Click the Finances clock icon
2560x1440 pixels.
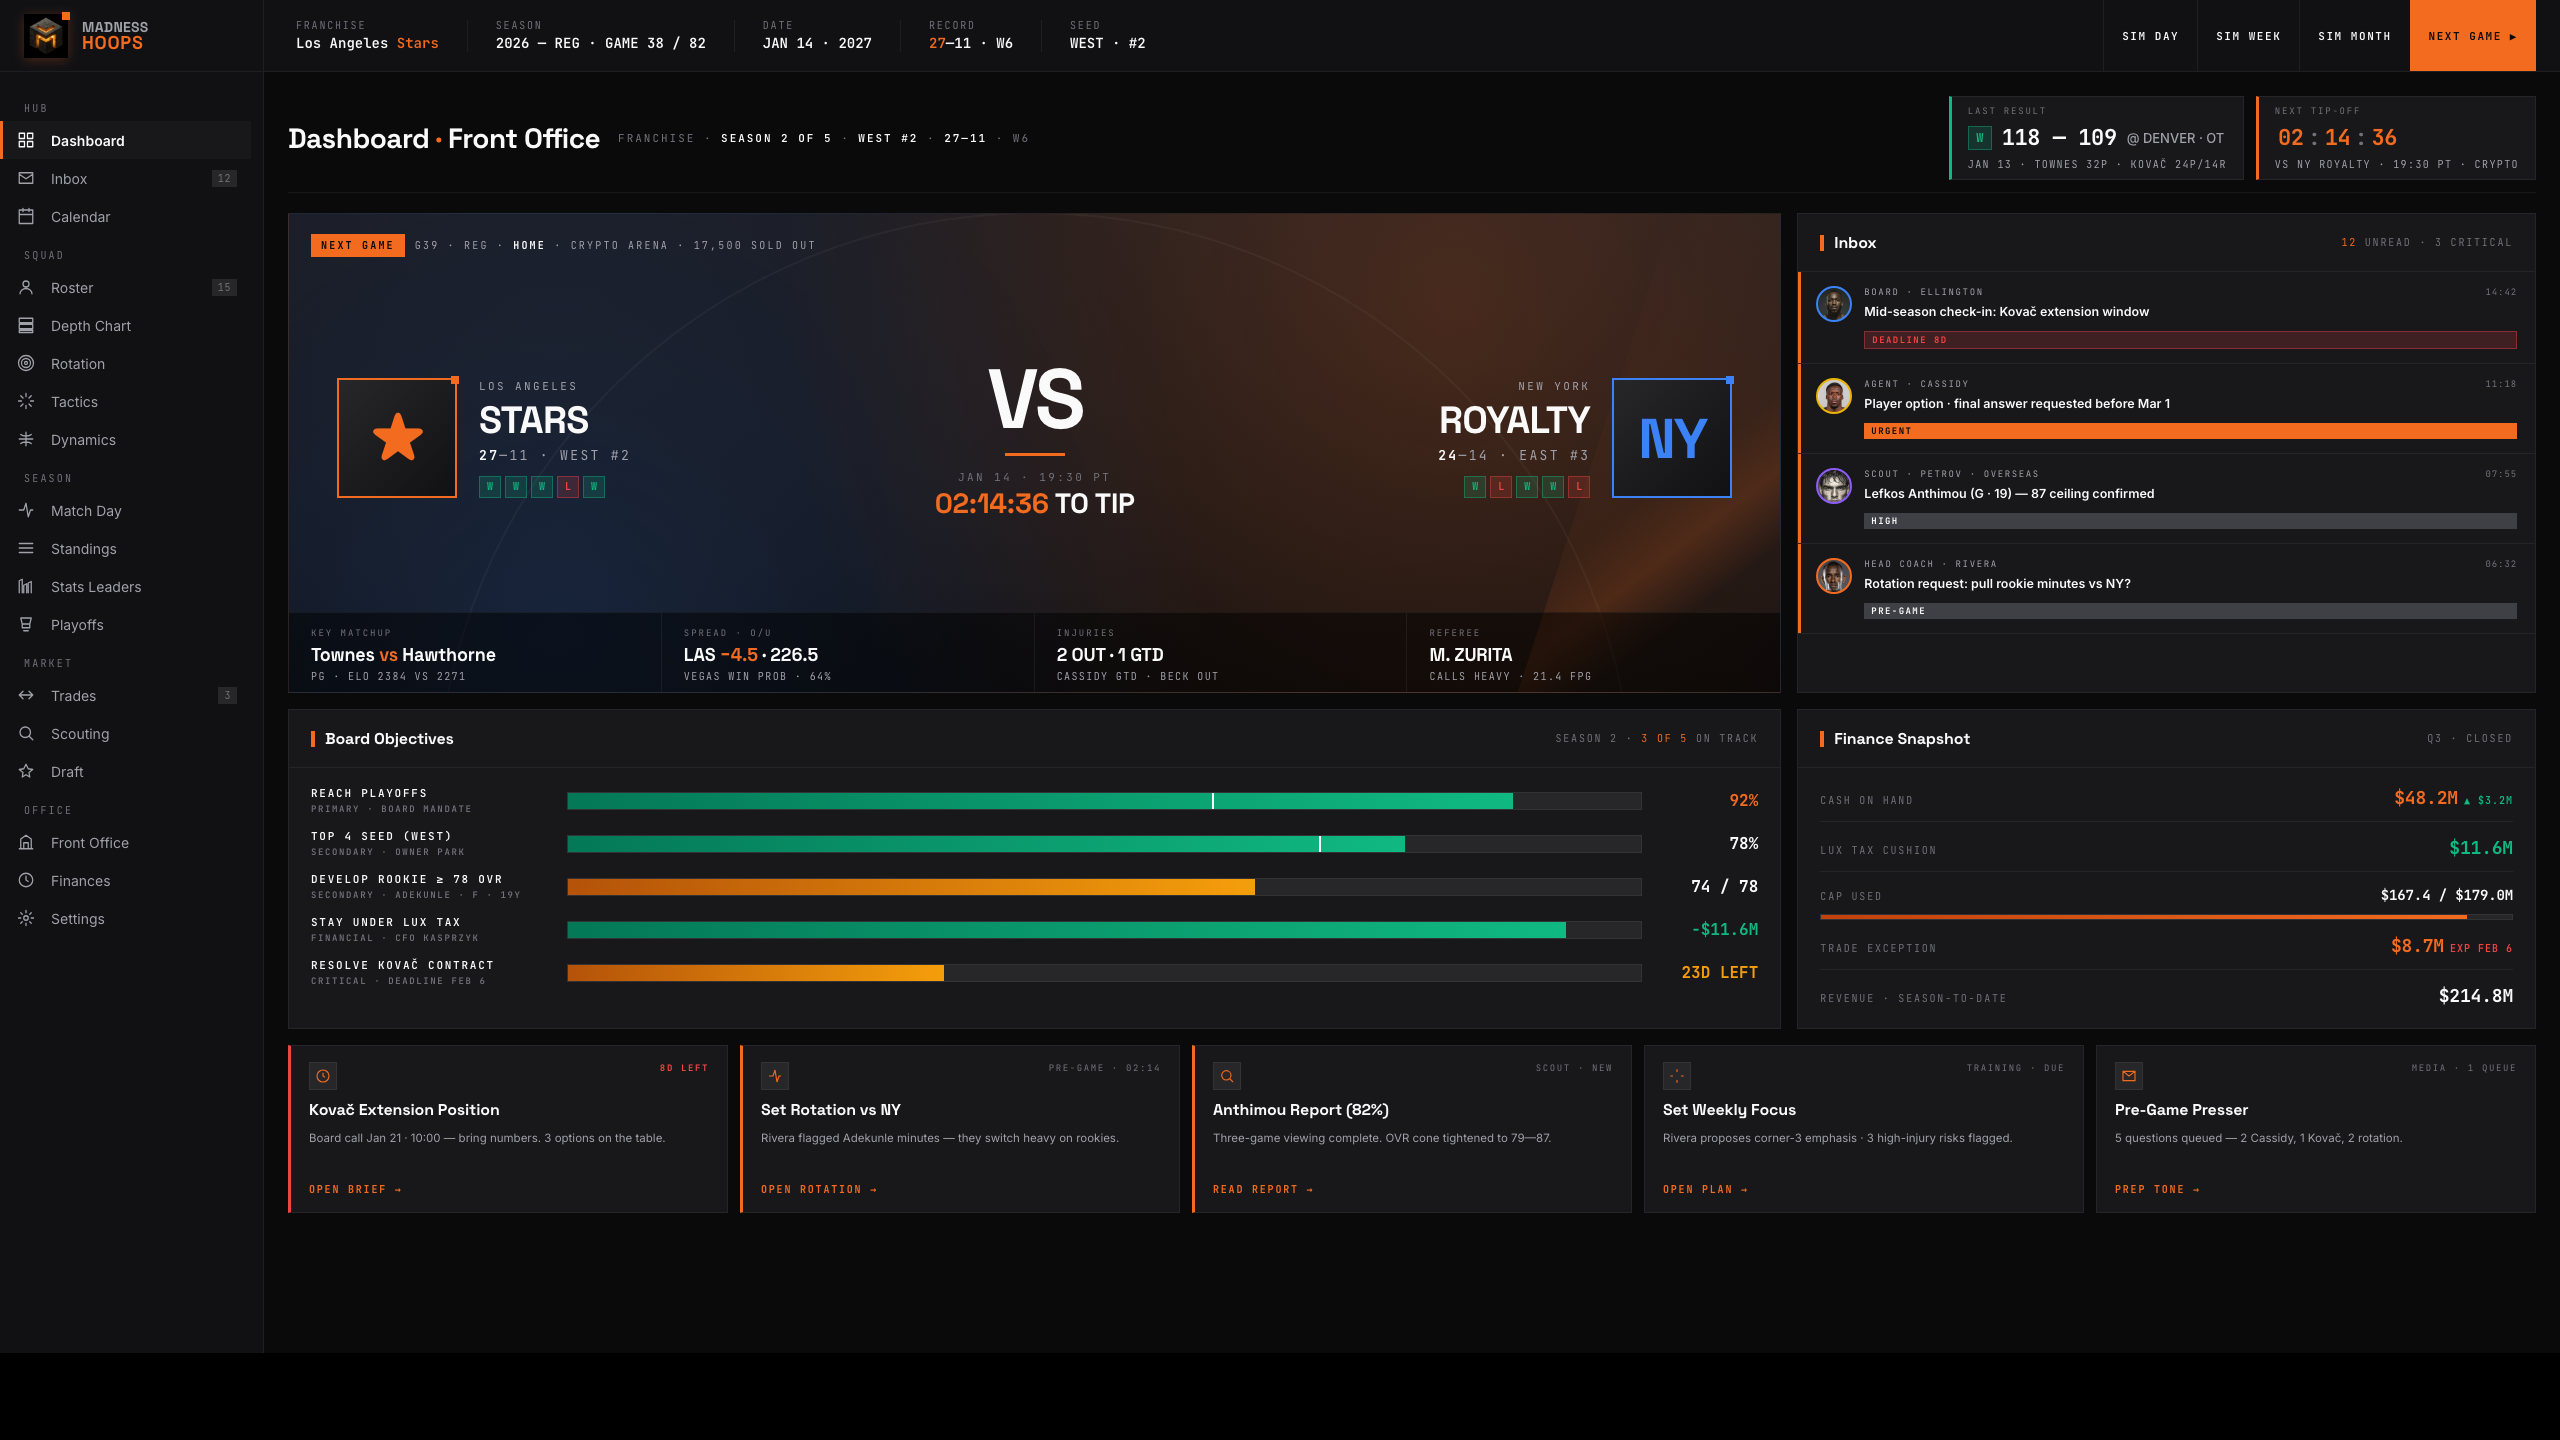click(26, 880)
